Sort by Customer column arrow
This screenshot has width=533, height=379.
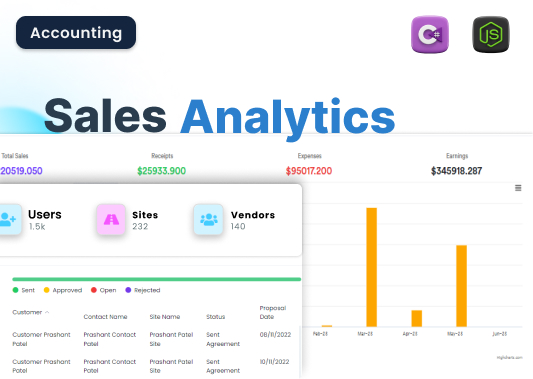coord(47,312)
